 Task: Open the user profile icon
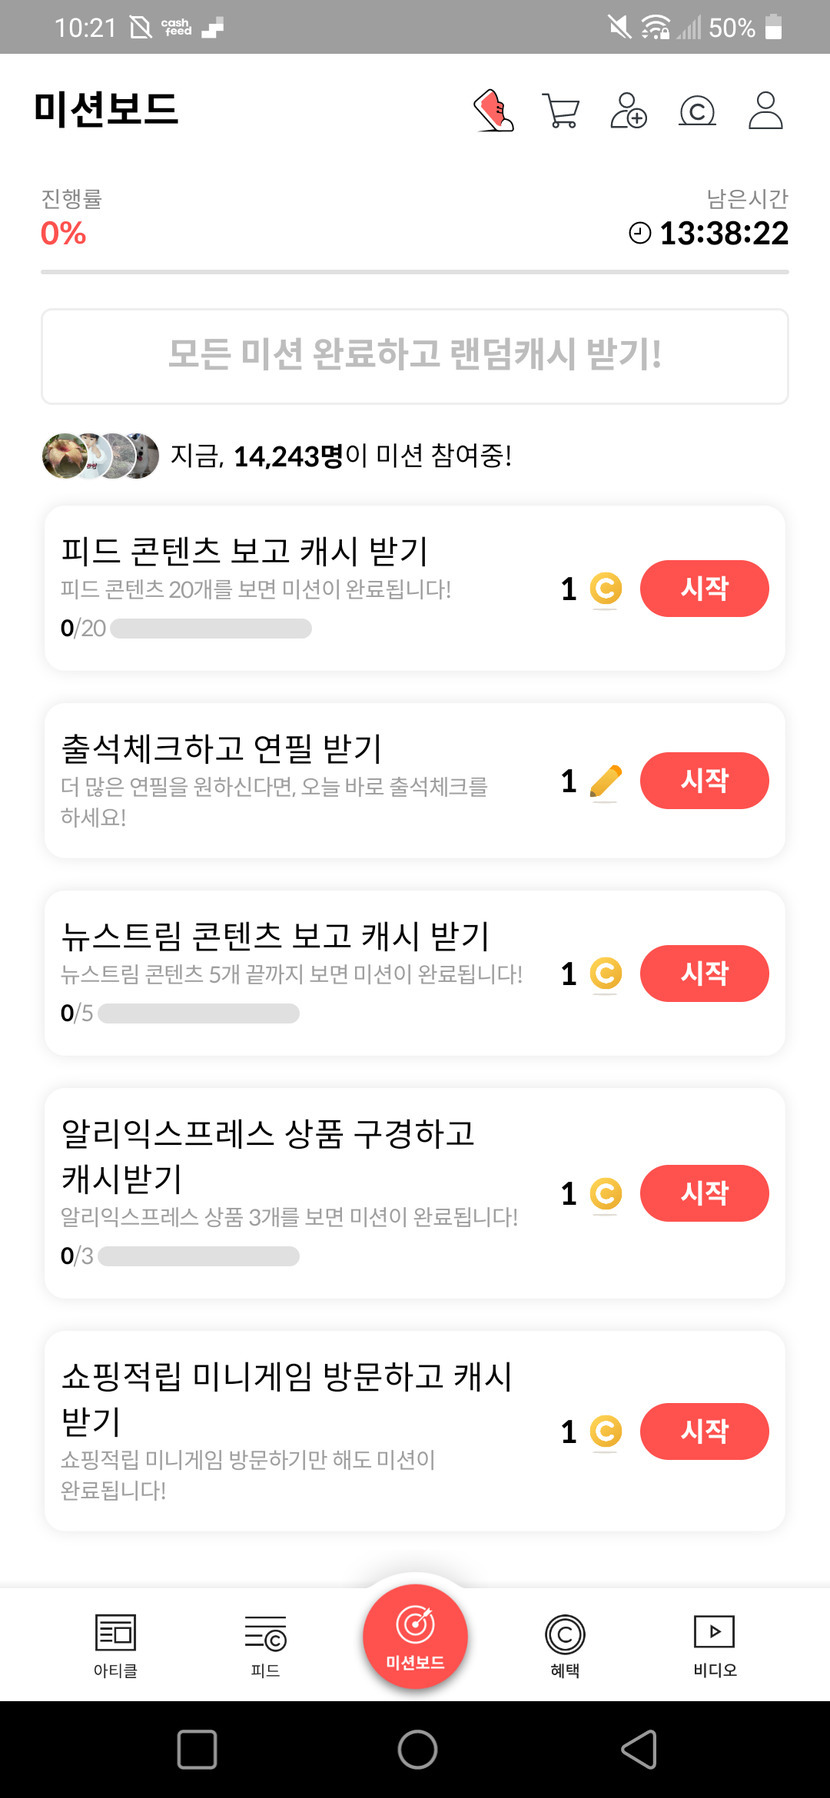point(765,110)
